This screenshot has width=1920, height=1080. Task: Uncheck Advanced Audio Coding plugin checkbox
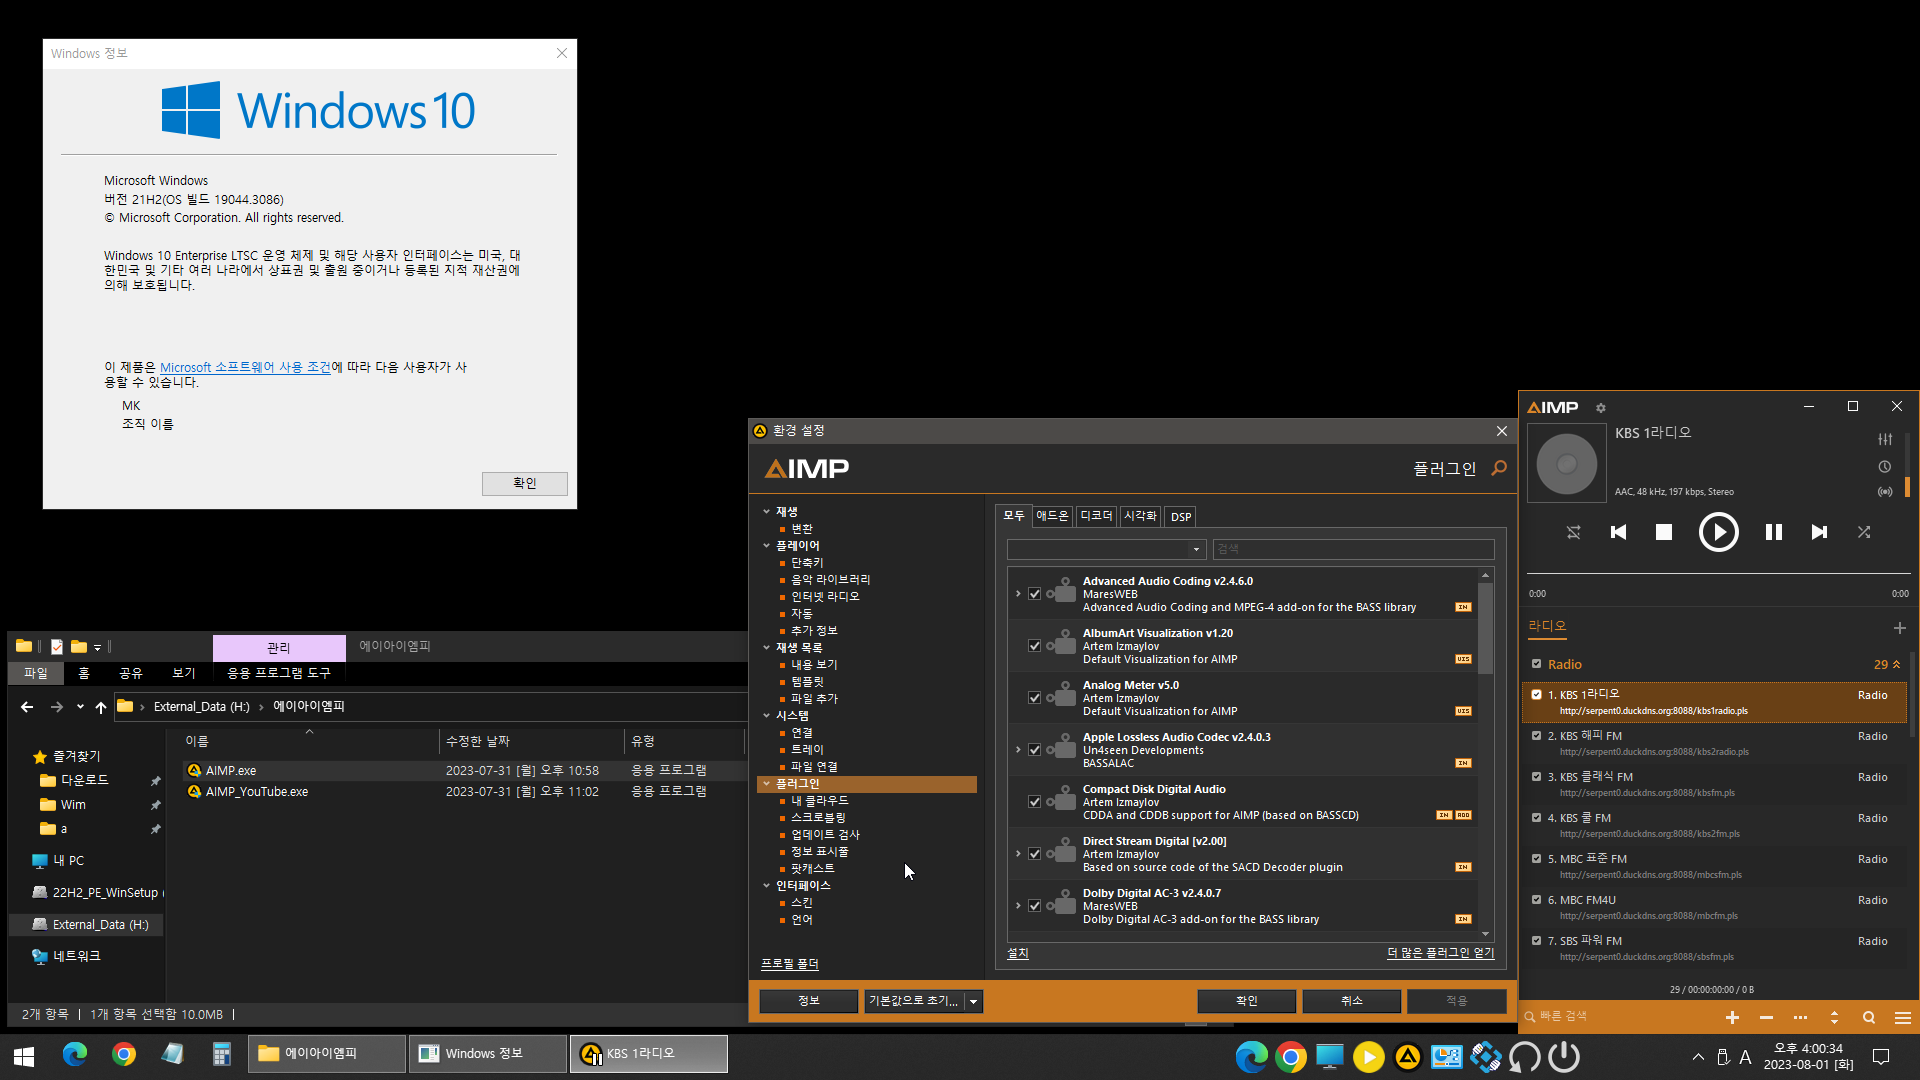1035,594
